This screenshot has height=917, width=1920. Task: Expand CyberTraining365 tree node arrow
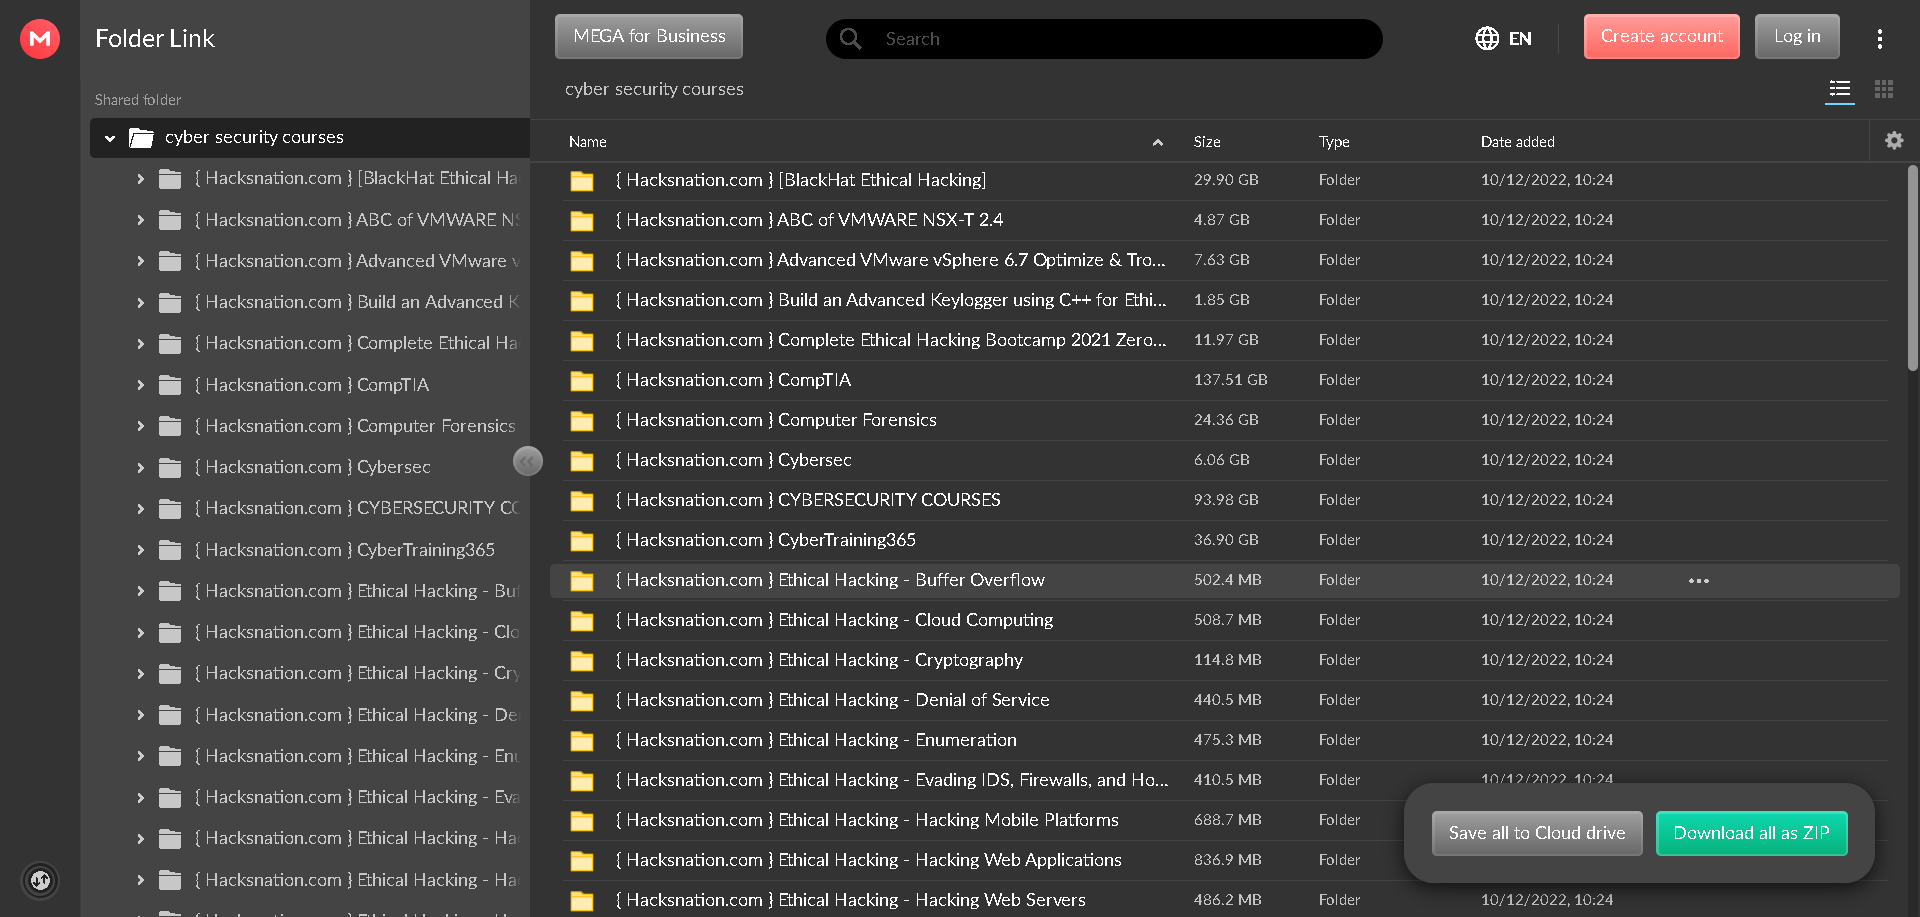point(140,550)
